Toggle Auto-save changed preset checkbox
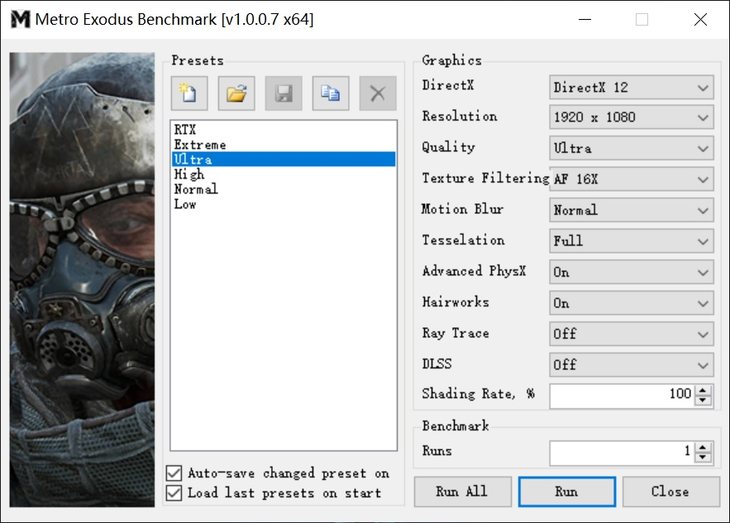Viewport: 730px width, 523px height. click(x=174, y=473)
